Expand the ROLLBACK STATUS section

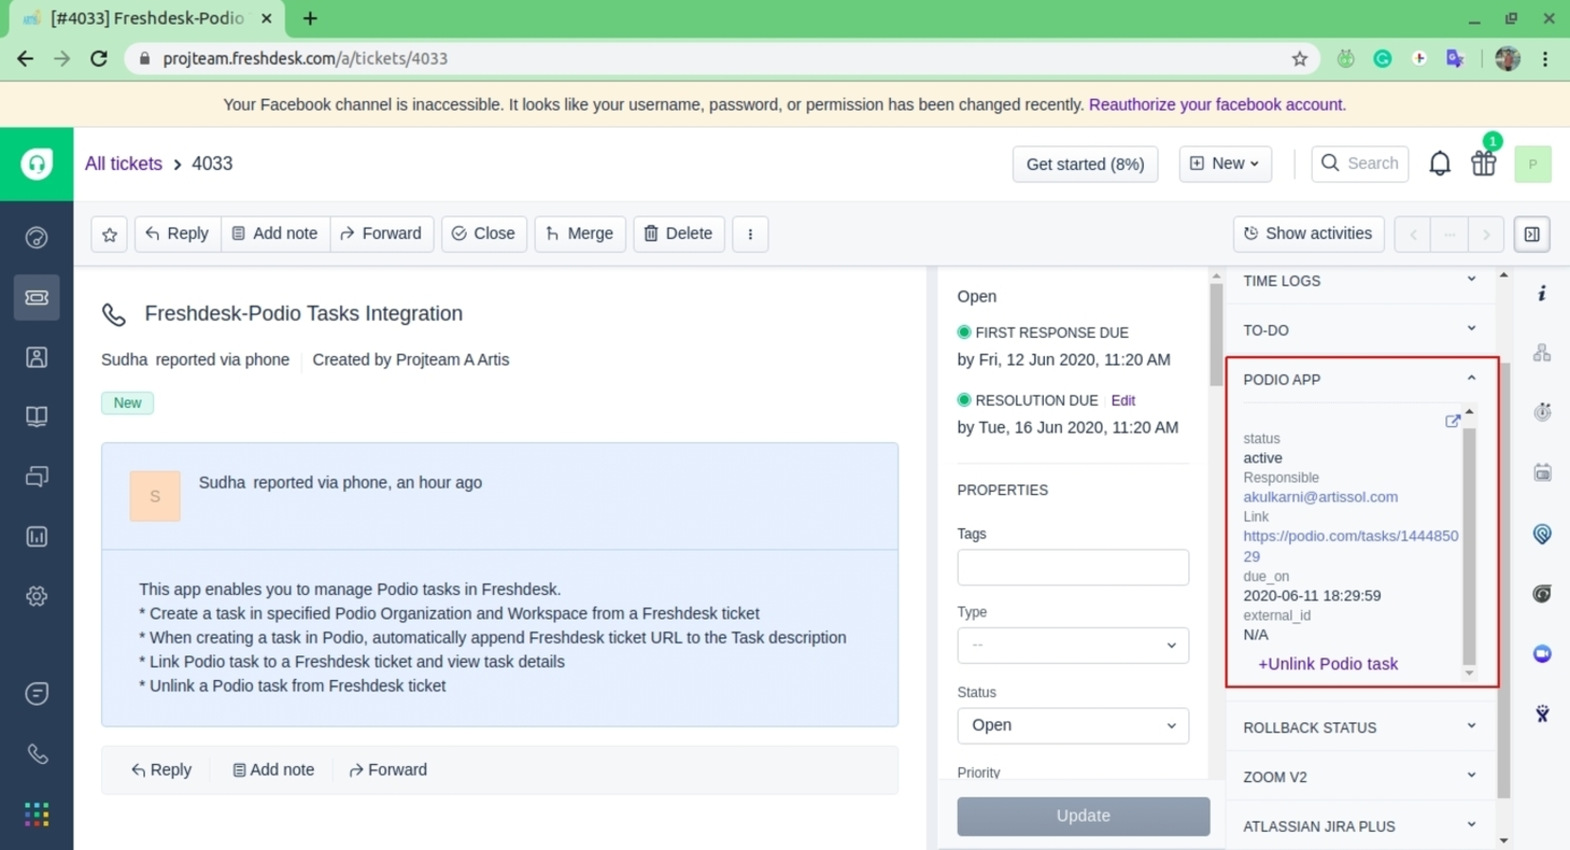(x=1357, y=727)
